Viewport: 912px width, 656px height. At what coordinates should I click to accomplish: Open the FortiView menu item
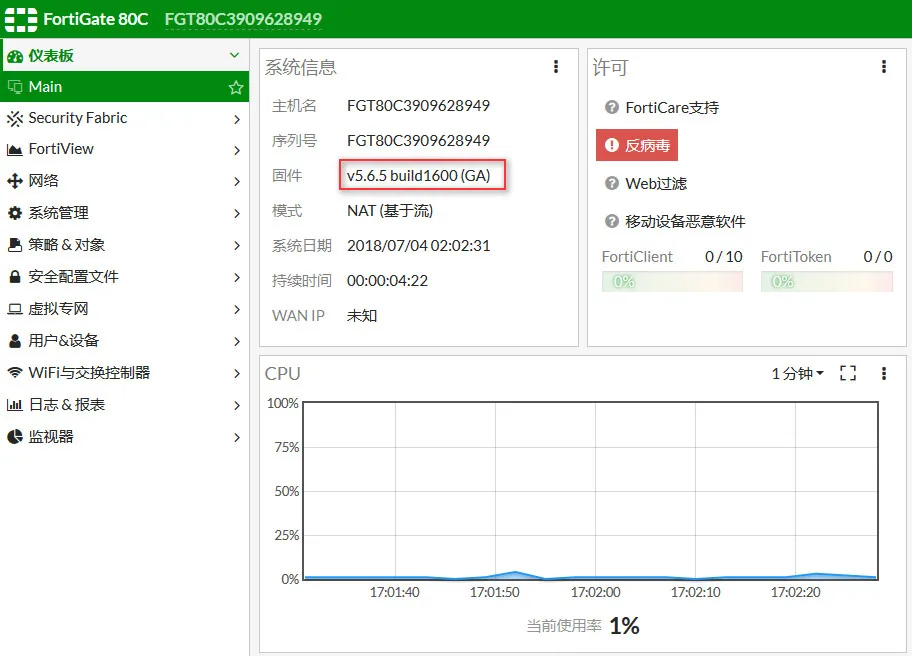124,149
